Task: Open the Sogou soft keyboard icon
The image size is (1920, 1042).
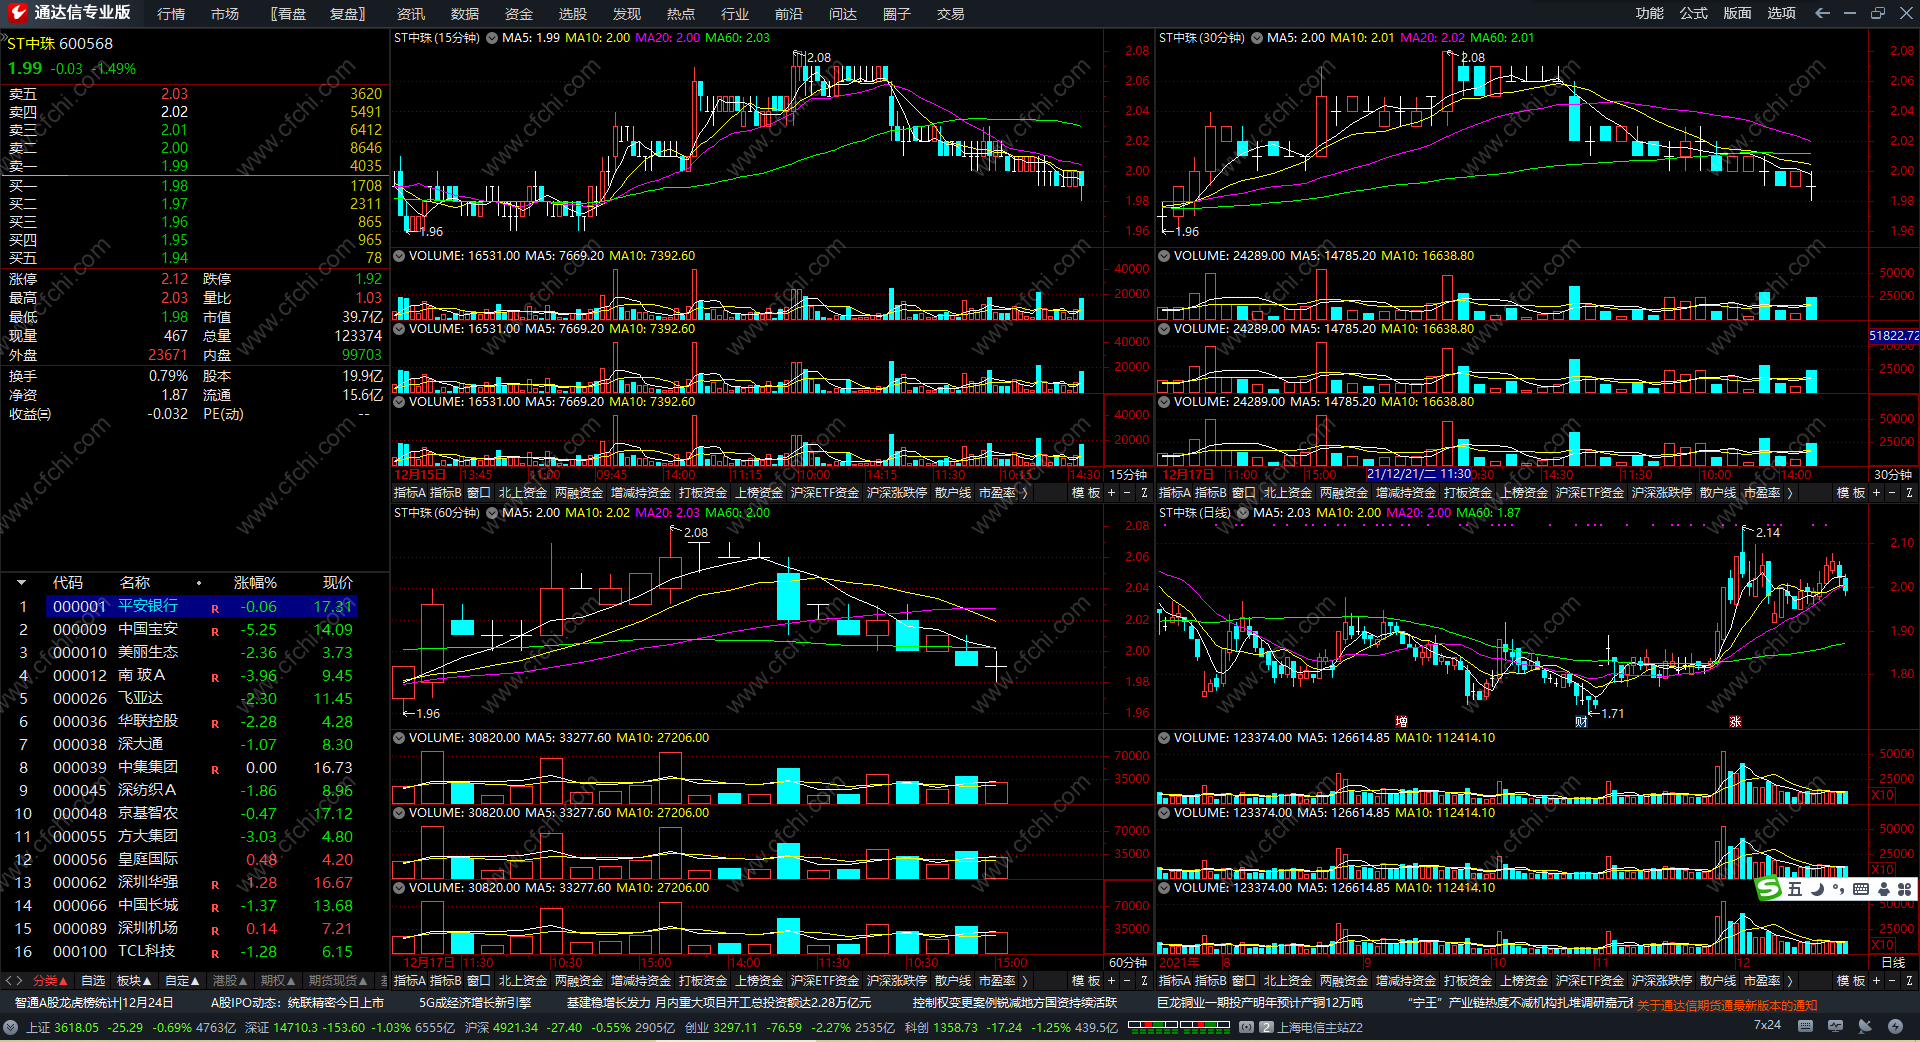Action: [1861, 889]
